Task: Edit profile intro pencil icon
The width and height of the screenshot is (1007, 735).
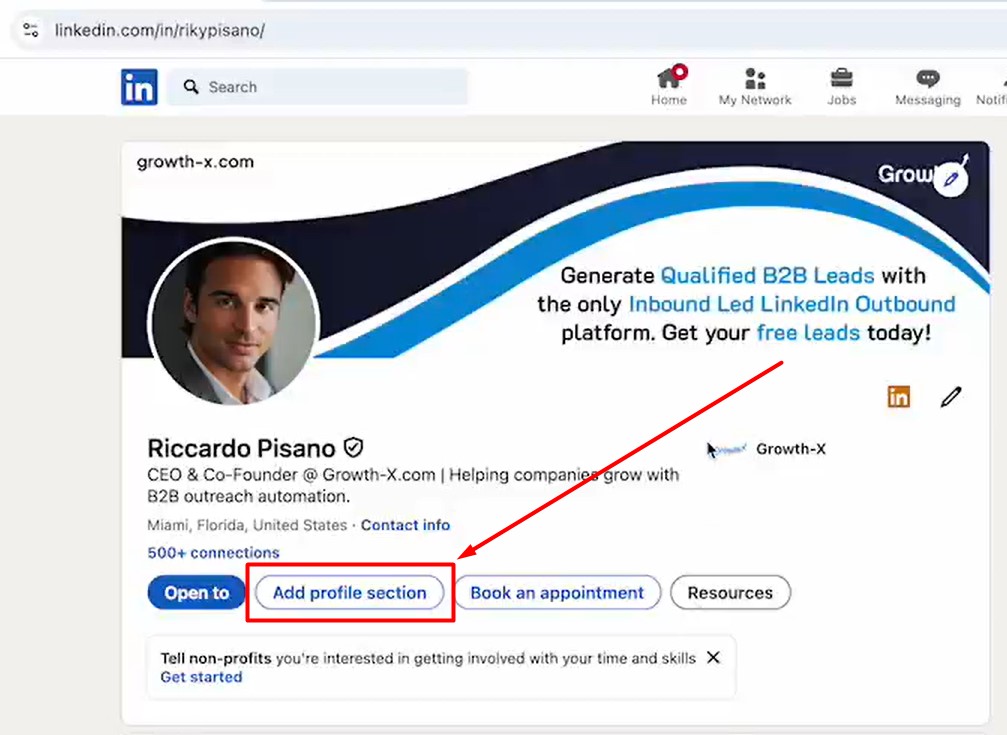Action: 951,397
